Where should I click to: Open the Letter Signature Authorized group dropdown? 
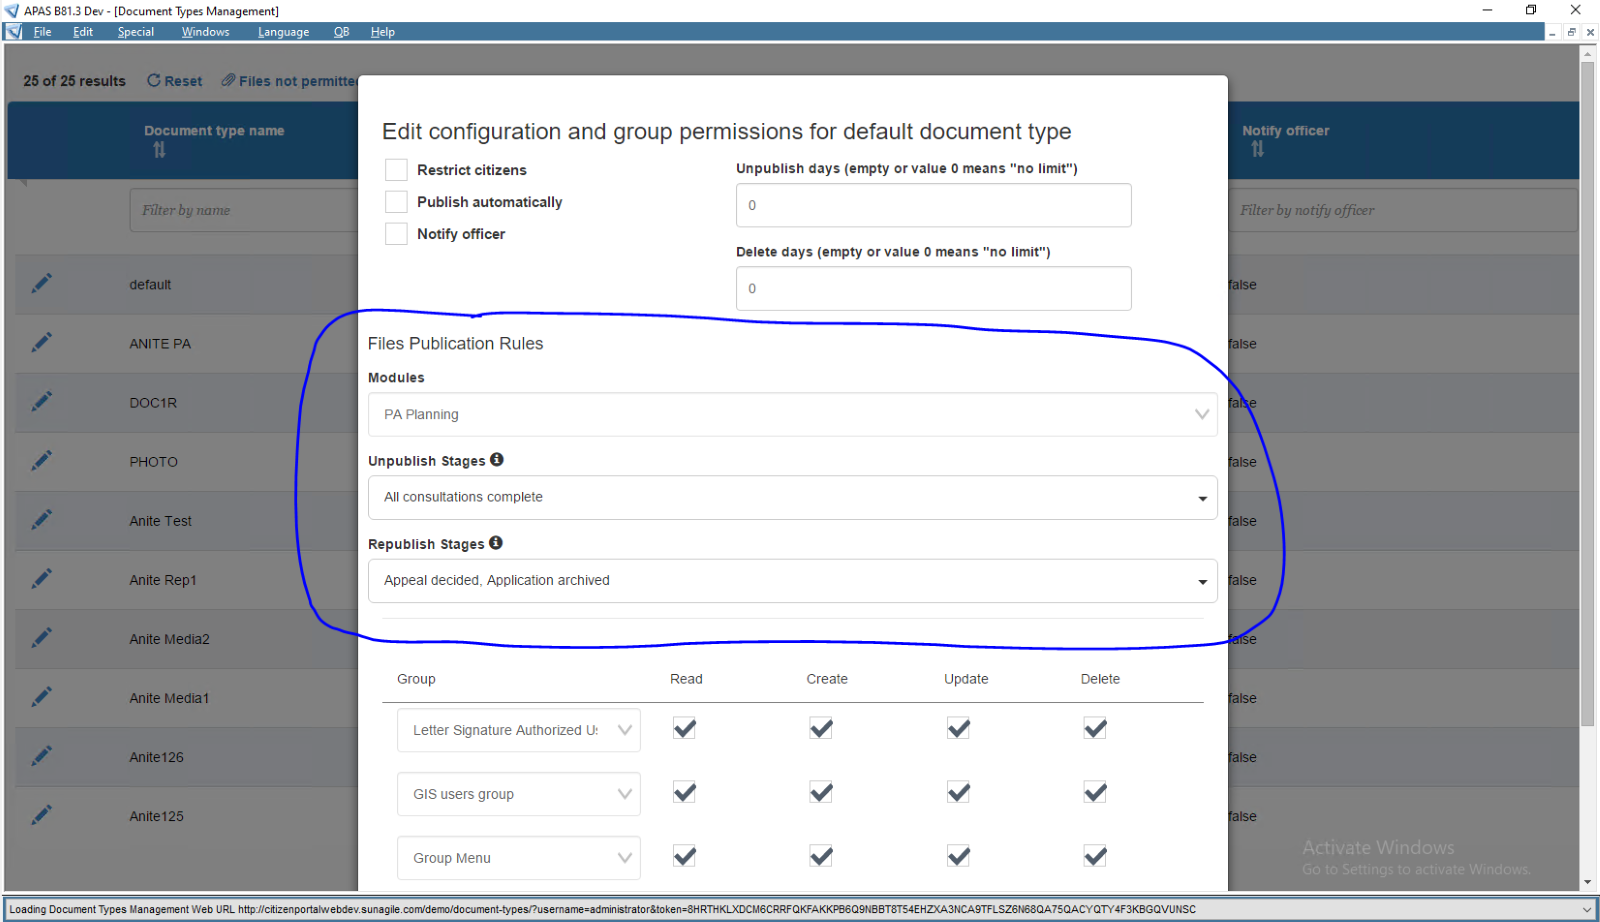click(x=518, y=730)
